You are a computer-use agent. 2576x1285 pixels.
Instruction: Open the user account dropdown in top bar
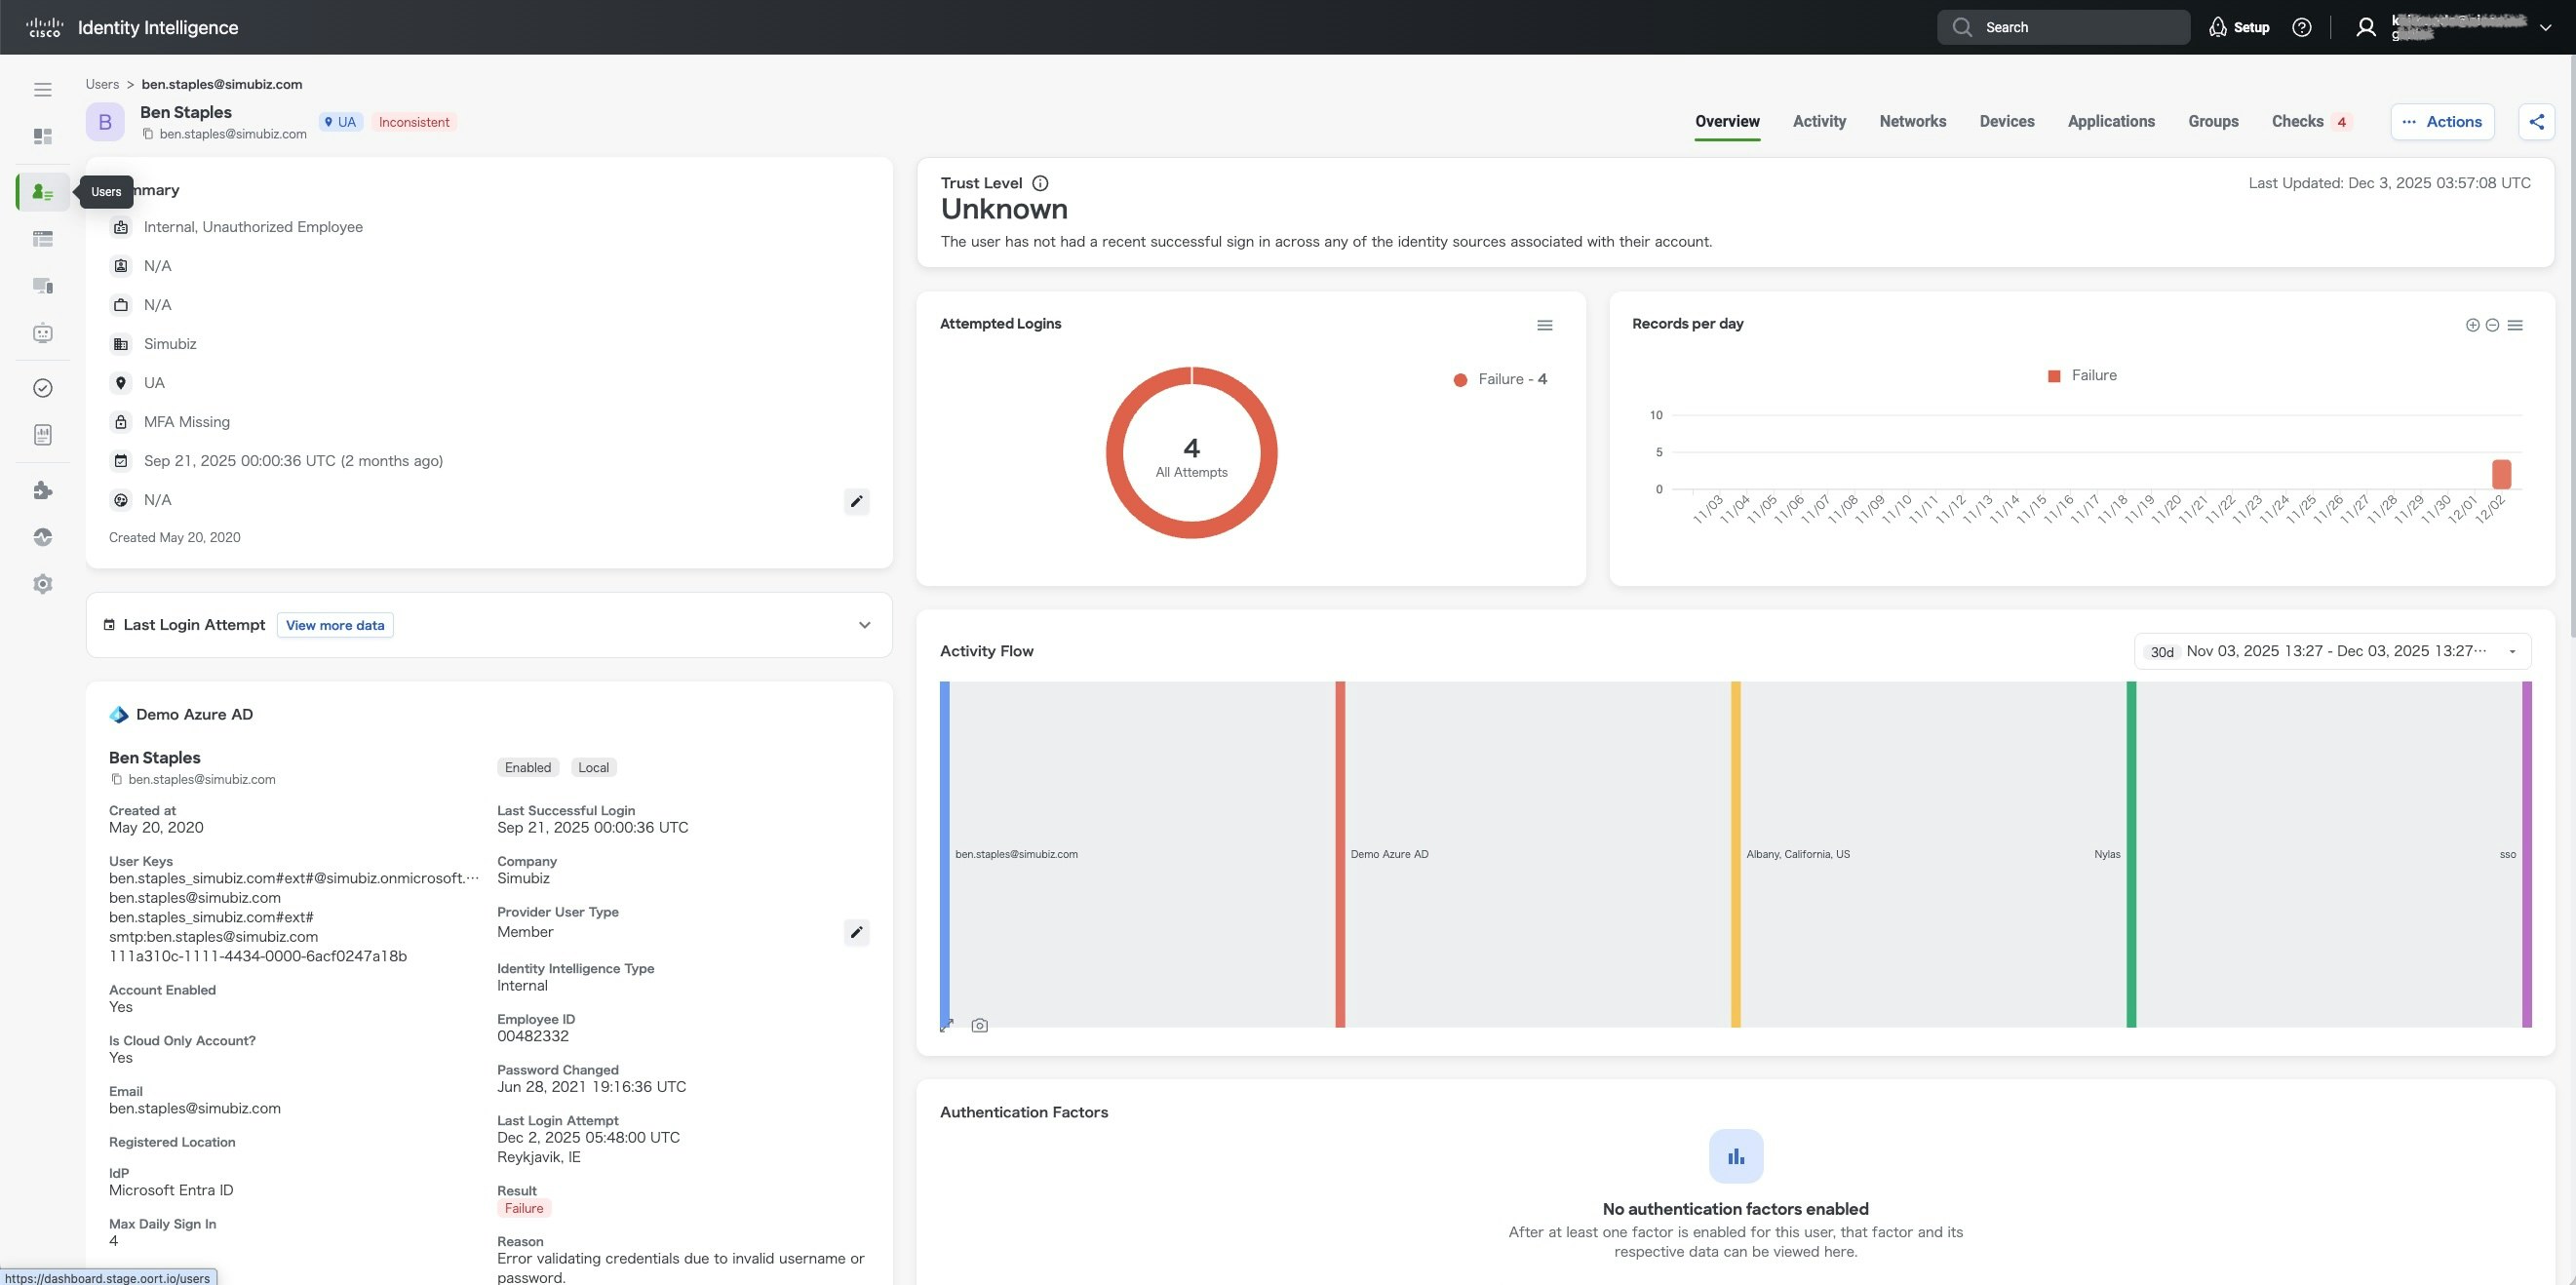(2544, 28)
